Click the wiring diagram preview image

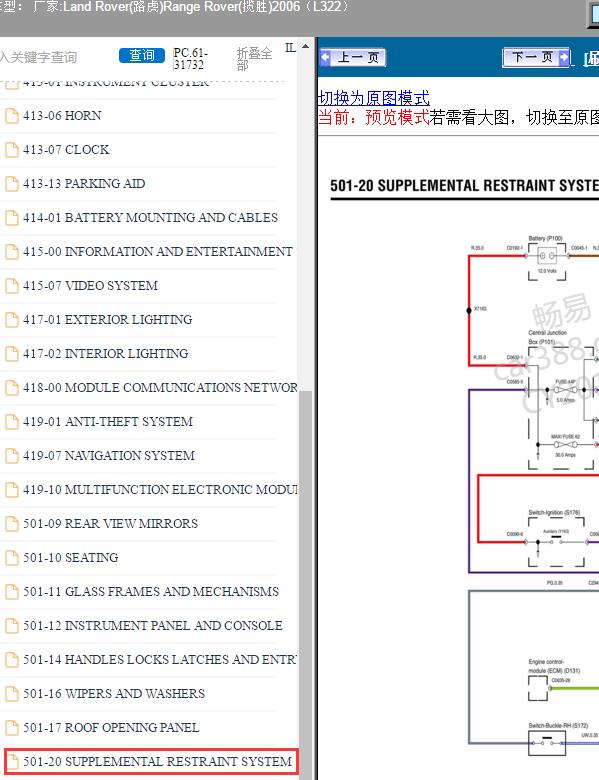click(532, 492)
